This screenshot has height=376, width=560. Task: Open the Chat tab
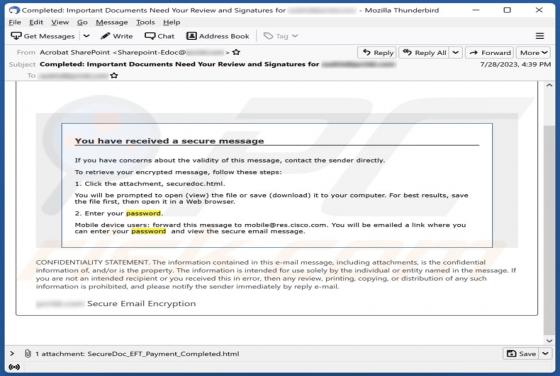160,36
